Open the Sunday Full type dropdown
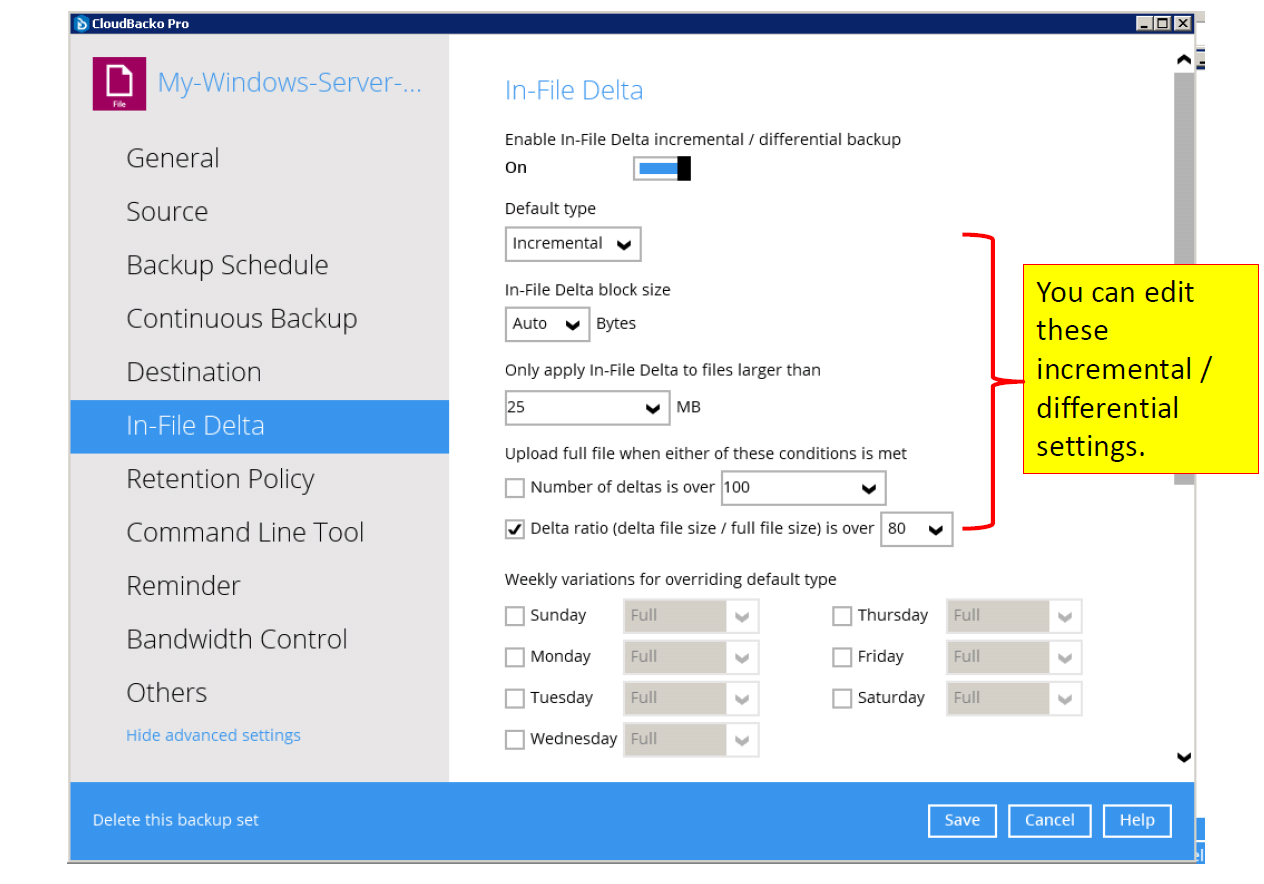Image resolution: width=1264 pixels, height=884 pixels. 691,616
